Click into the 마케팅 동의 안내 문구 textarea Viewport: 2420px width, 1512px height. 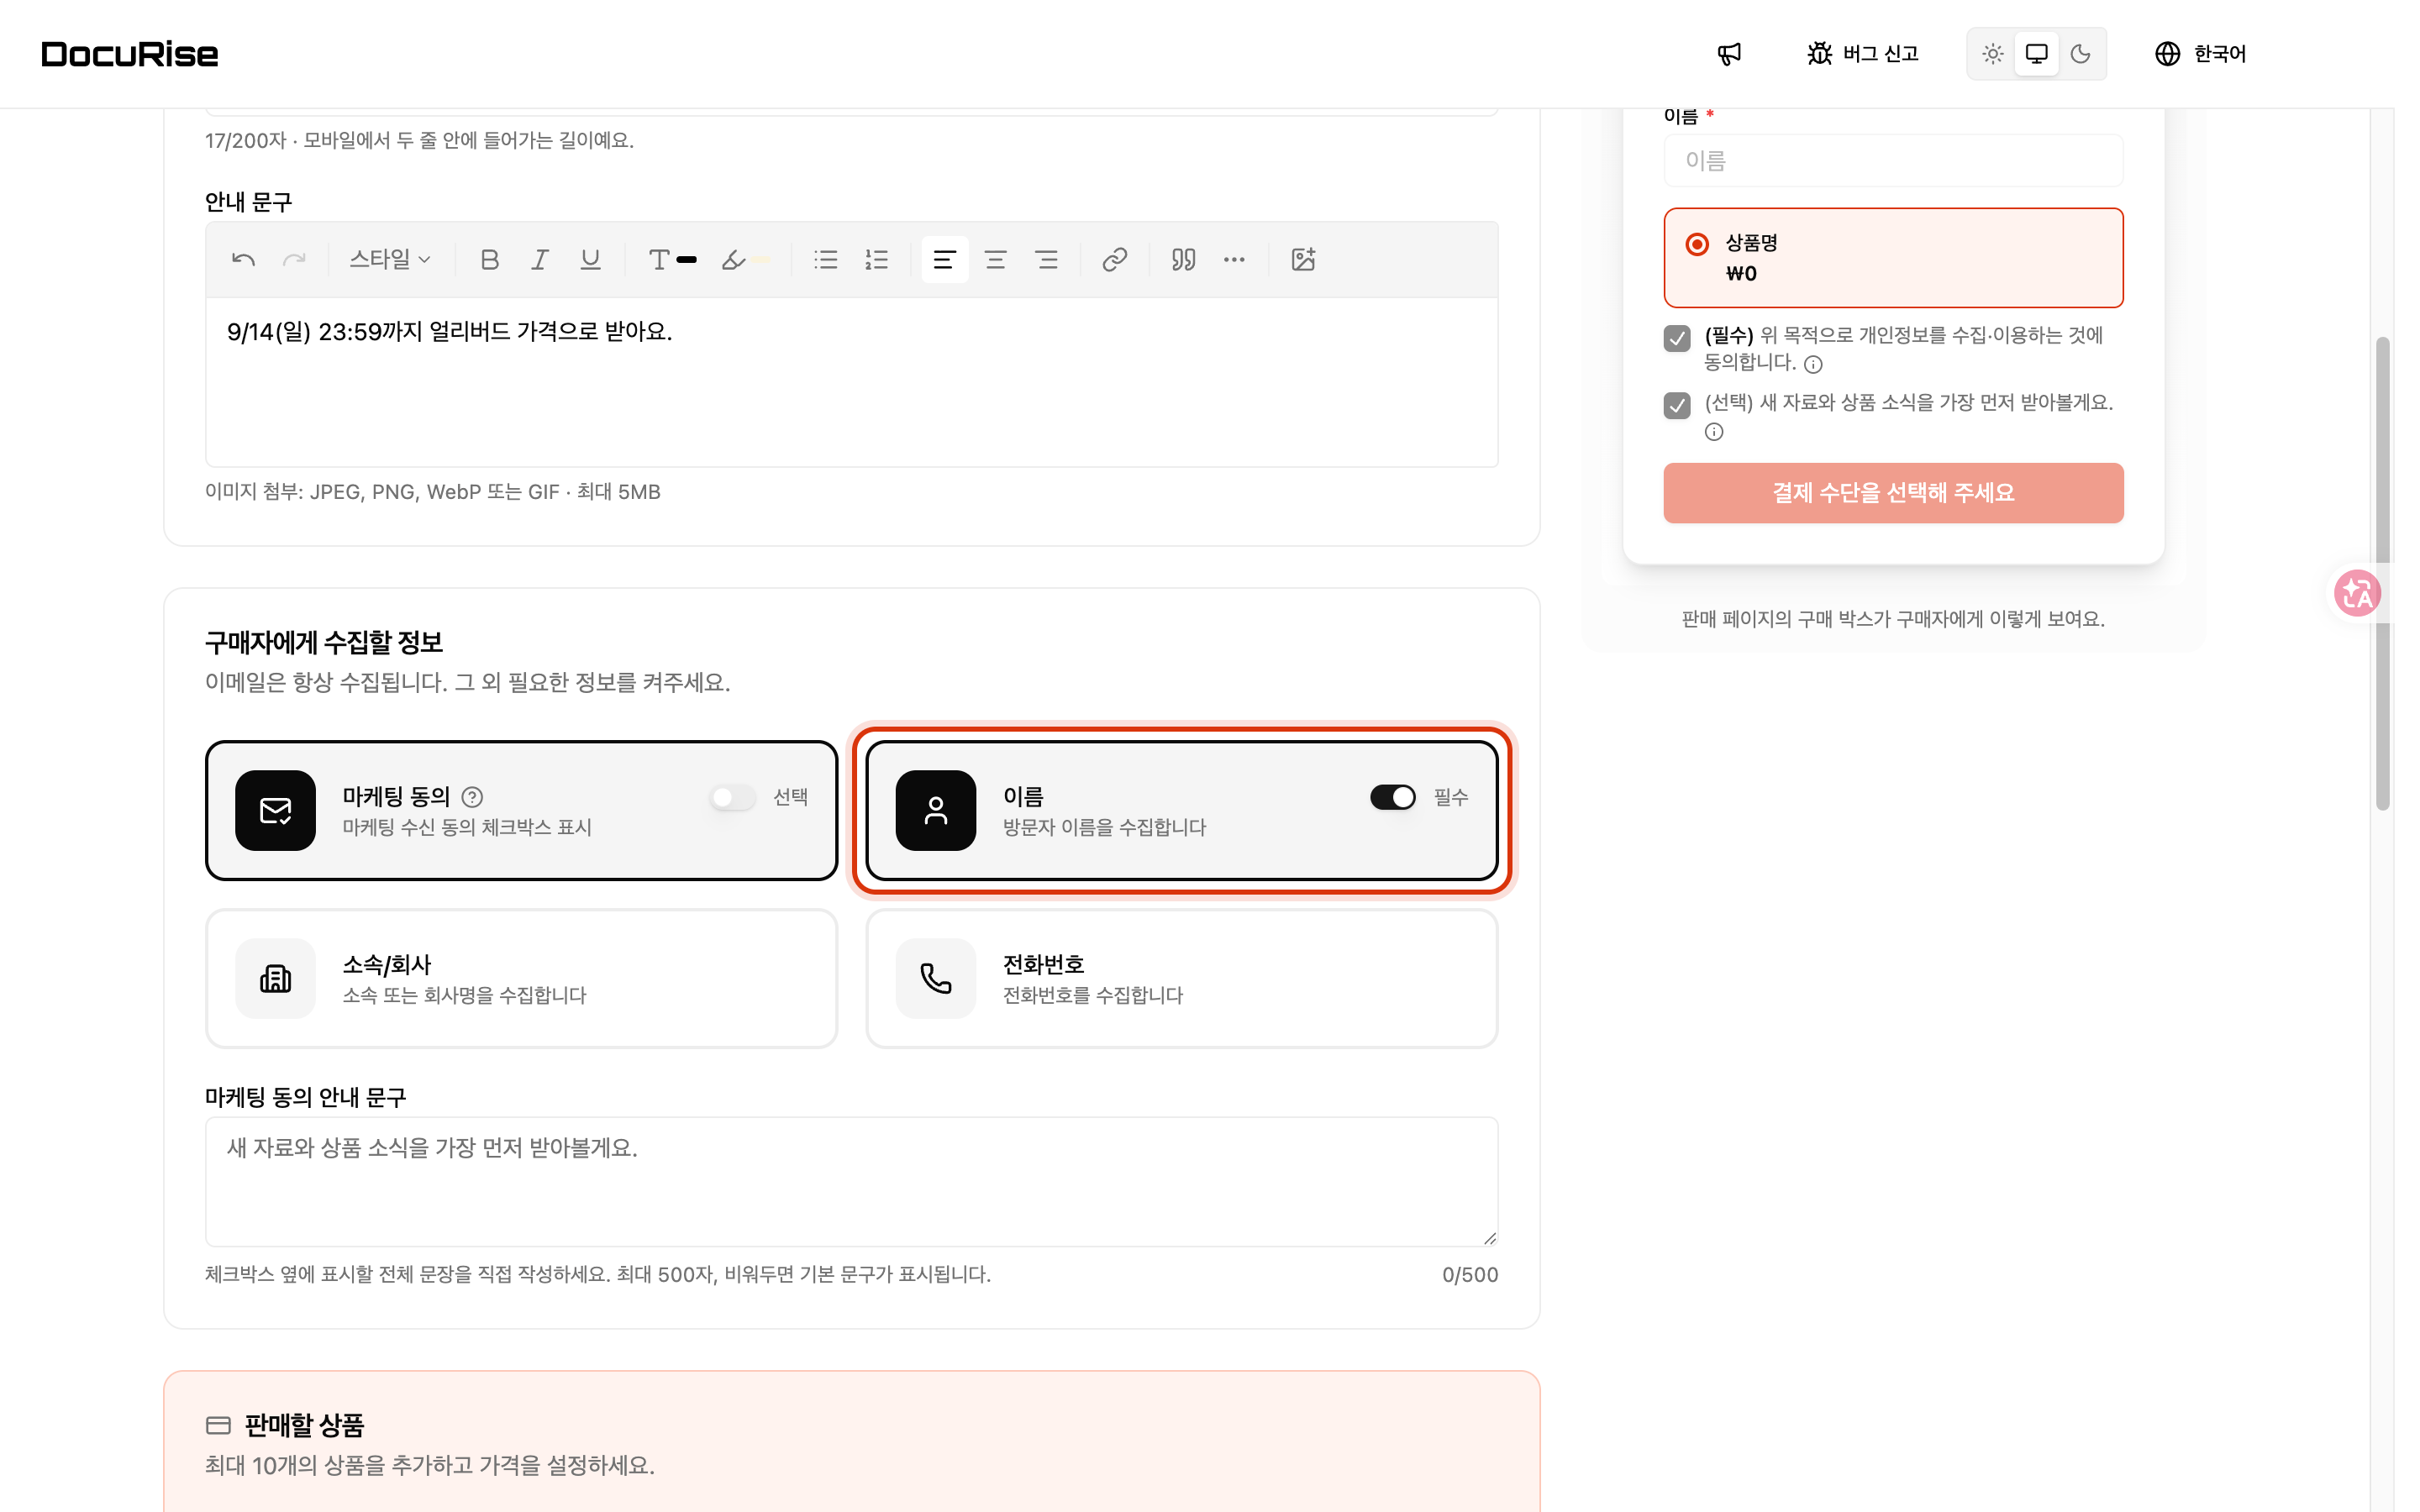click(852, 1182)
